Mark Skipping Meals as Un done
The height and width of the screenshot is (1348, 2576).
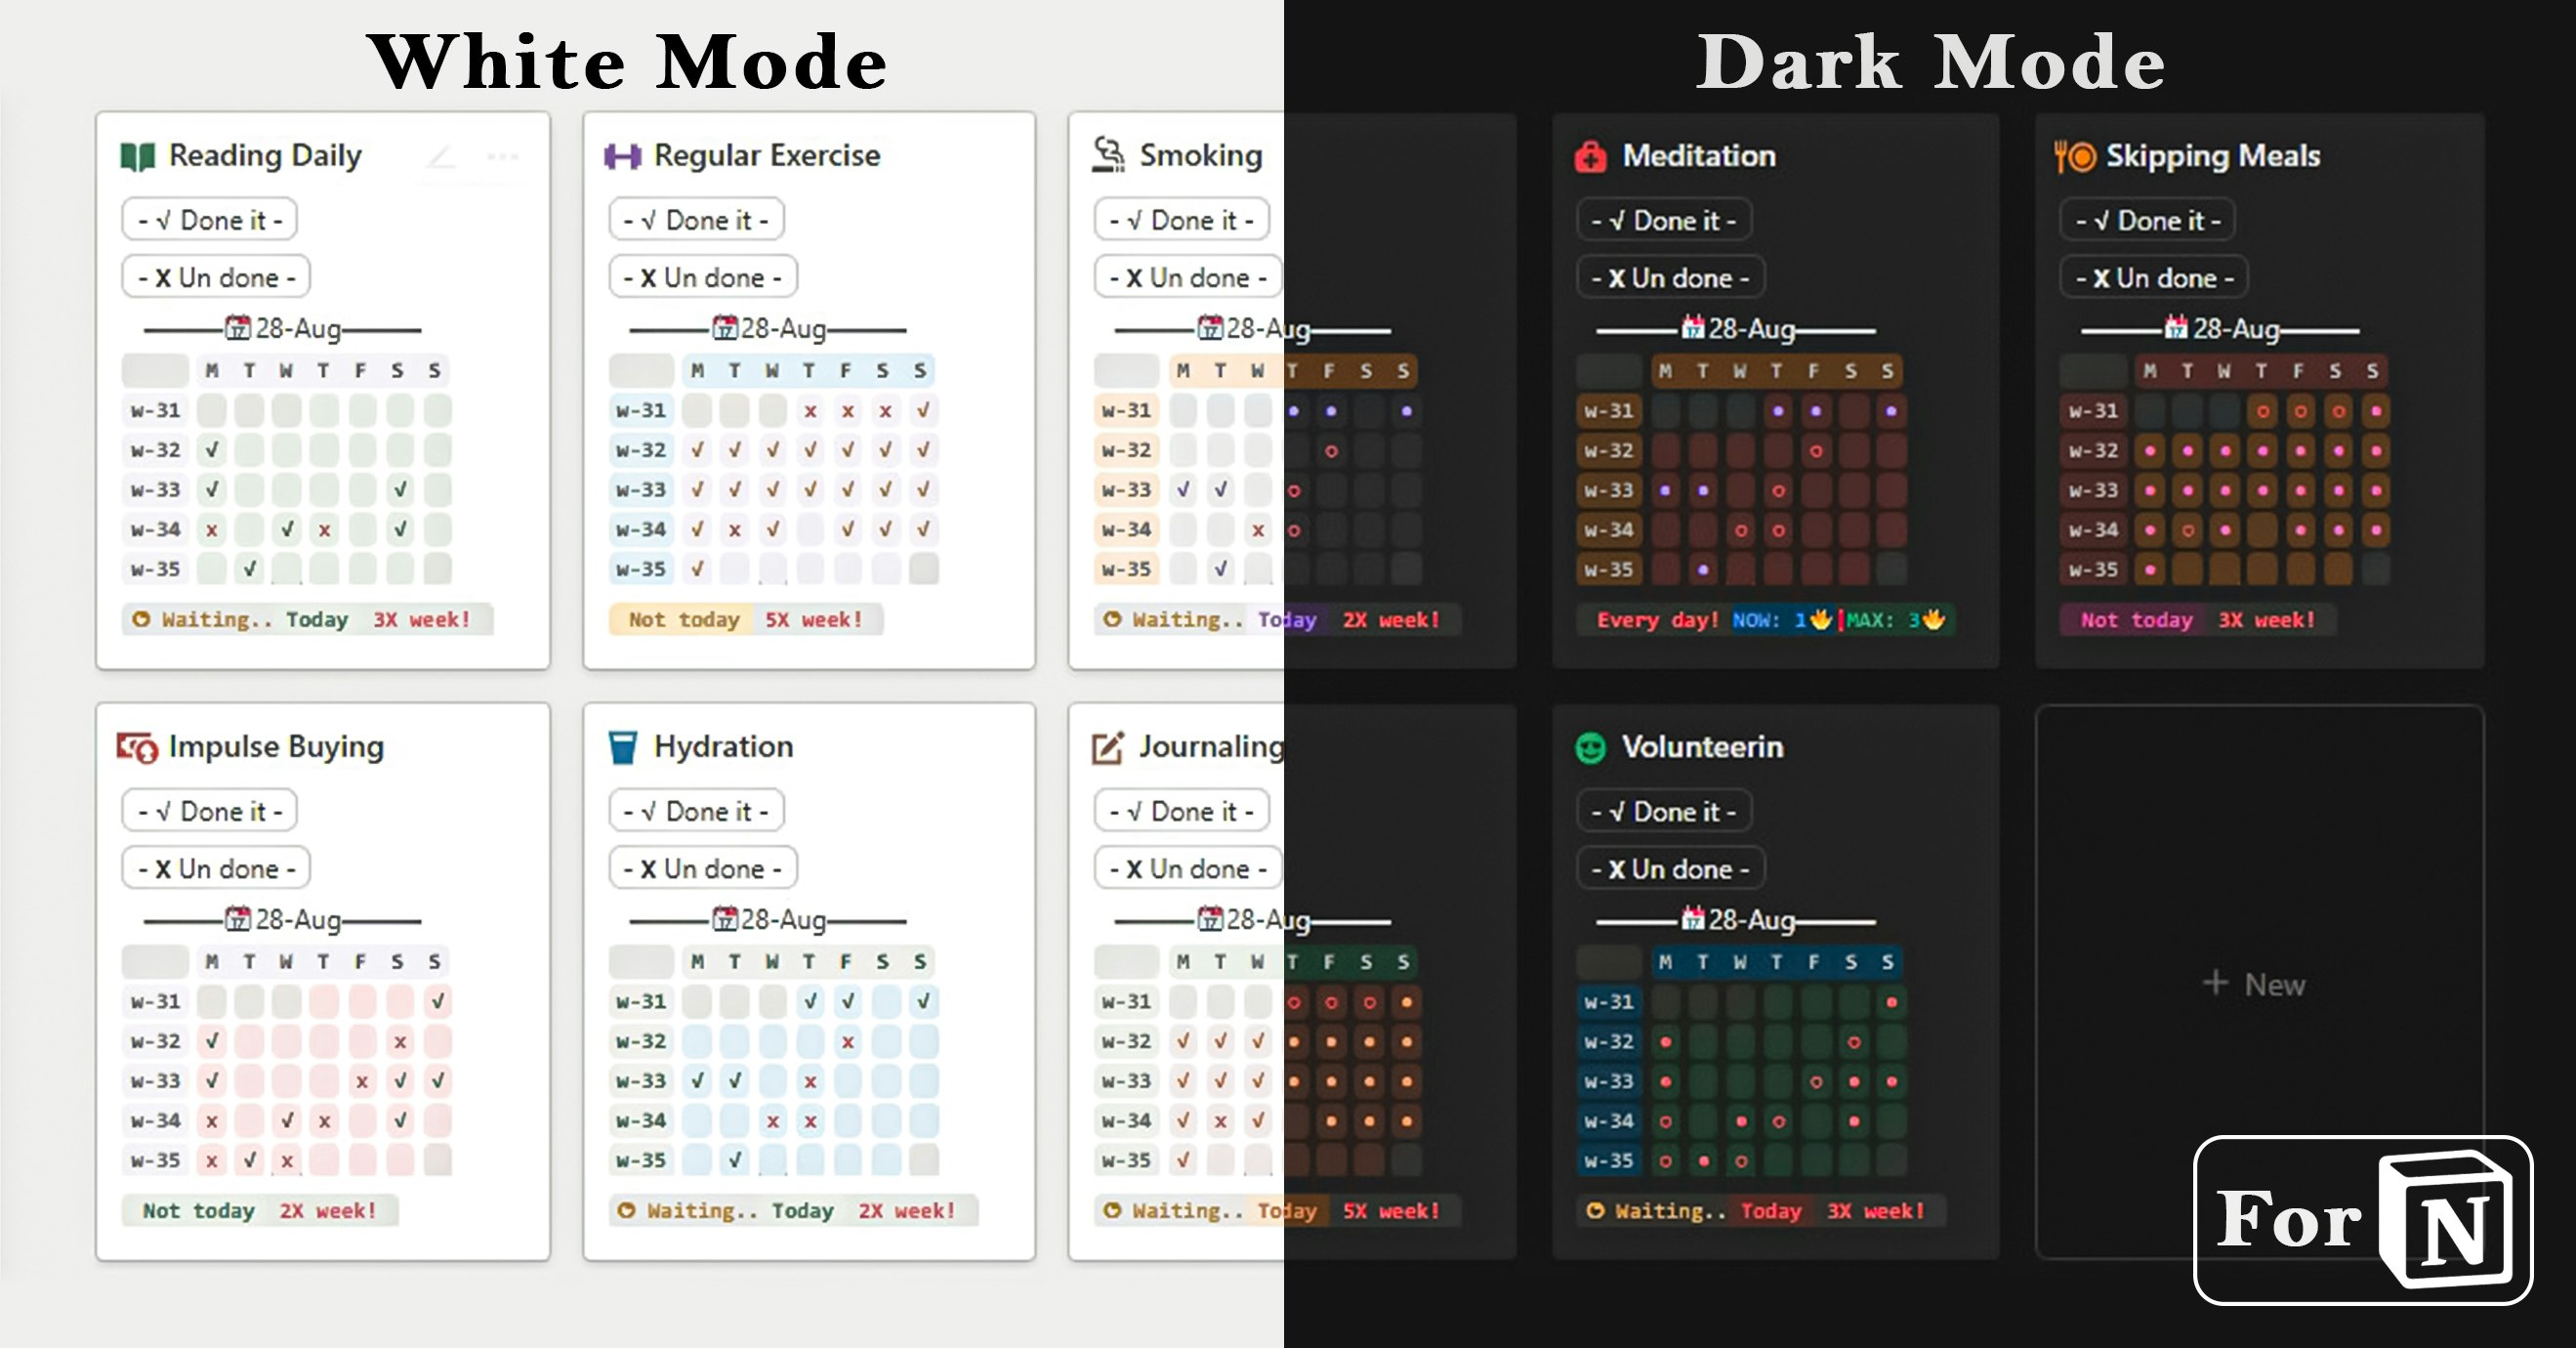(x=2154, y=278)
